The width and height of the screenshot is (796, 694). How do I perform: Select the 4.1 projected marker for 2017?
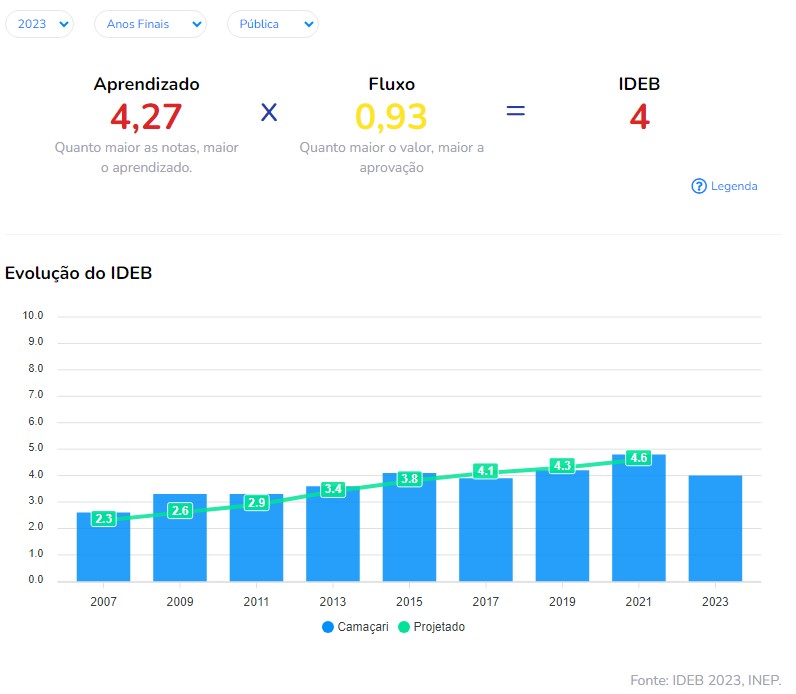(x=486, y=471)
